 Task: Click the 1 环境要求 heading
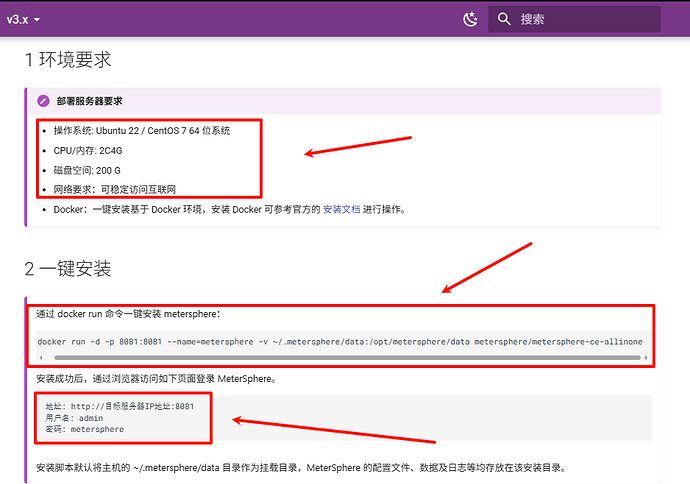tap(68, 60)
